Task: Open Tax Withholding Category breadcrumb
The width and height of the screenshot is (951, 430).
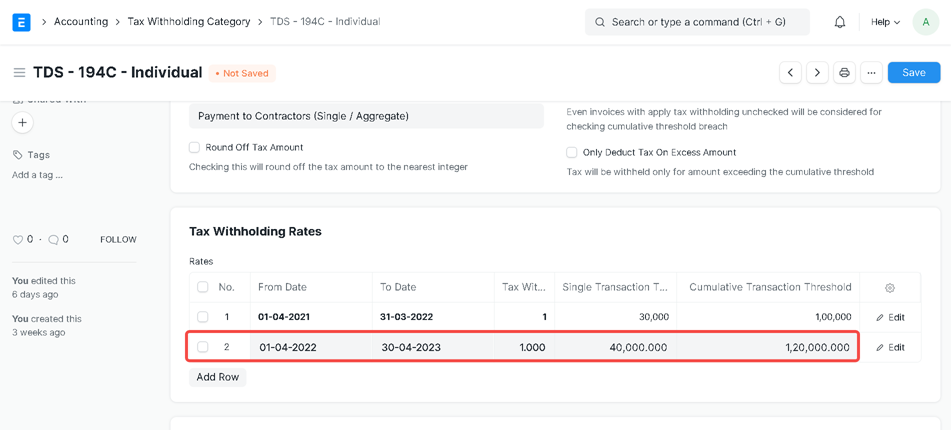Action: point(189,22)
